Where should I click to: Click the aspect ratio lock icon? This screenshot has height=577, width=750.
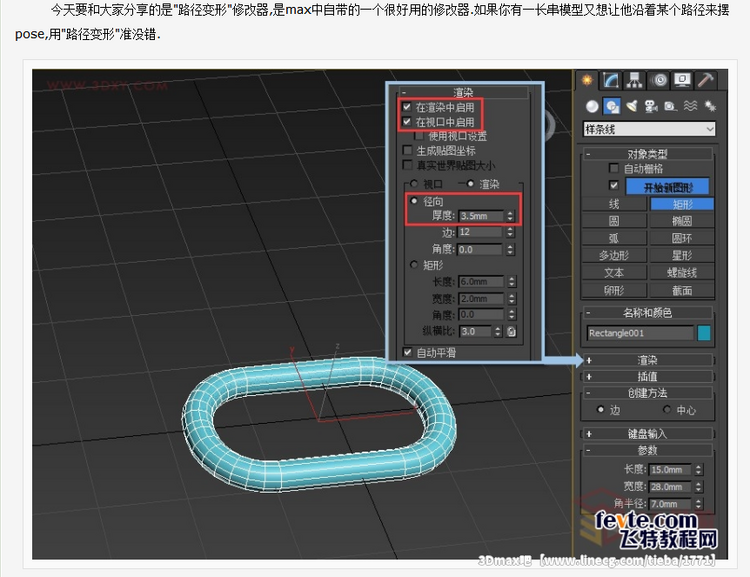point(511,332)
